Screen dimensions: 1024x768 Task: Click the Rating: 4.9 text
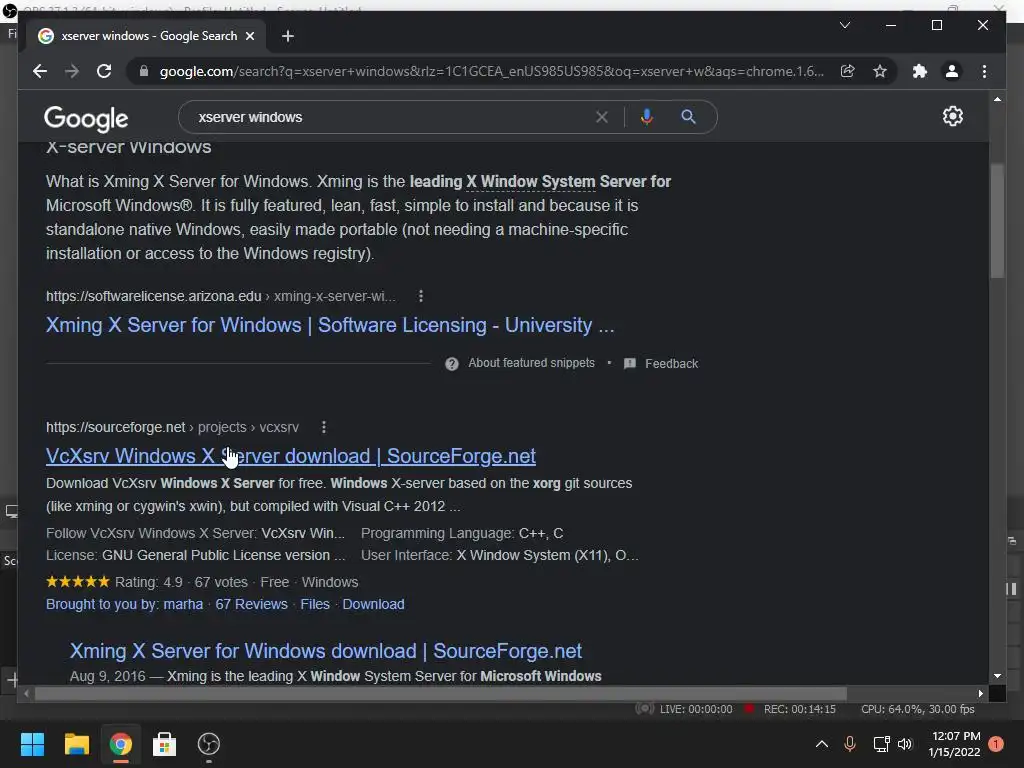[149, 582]
